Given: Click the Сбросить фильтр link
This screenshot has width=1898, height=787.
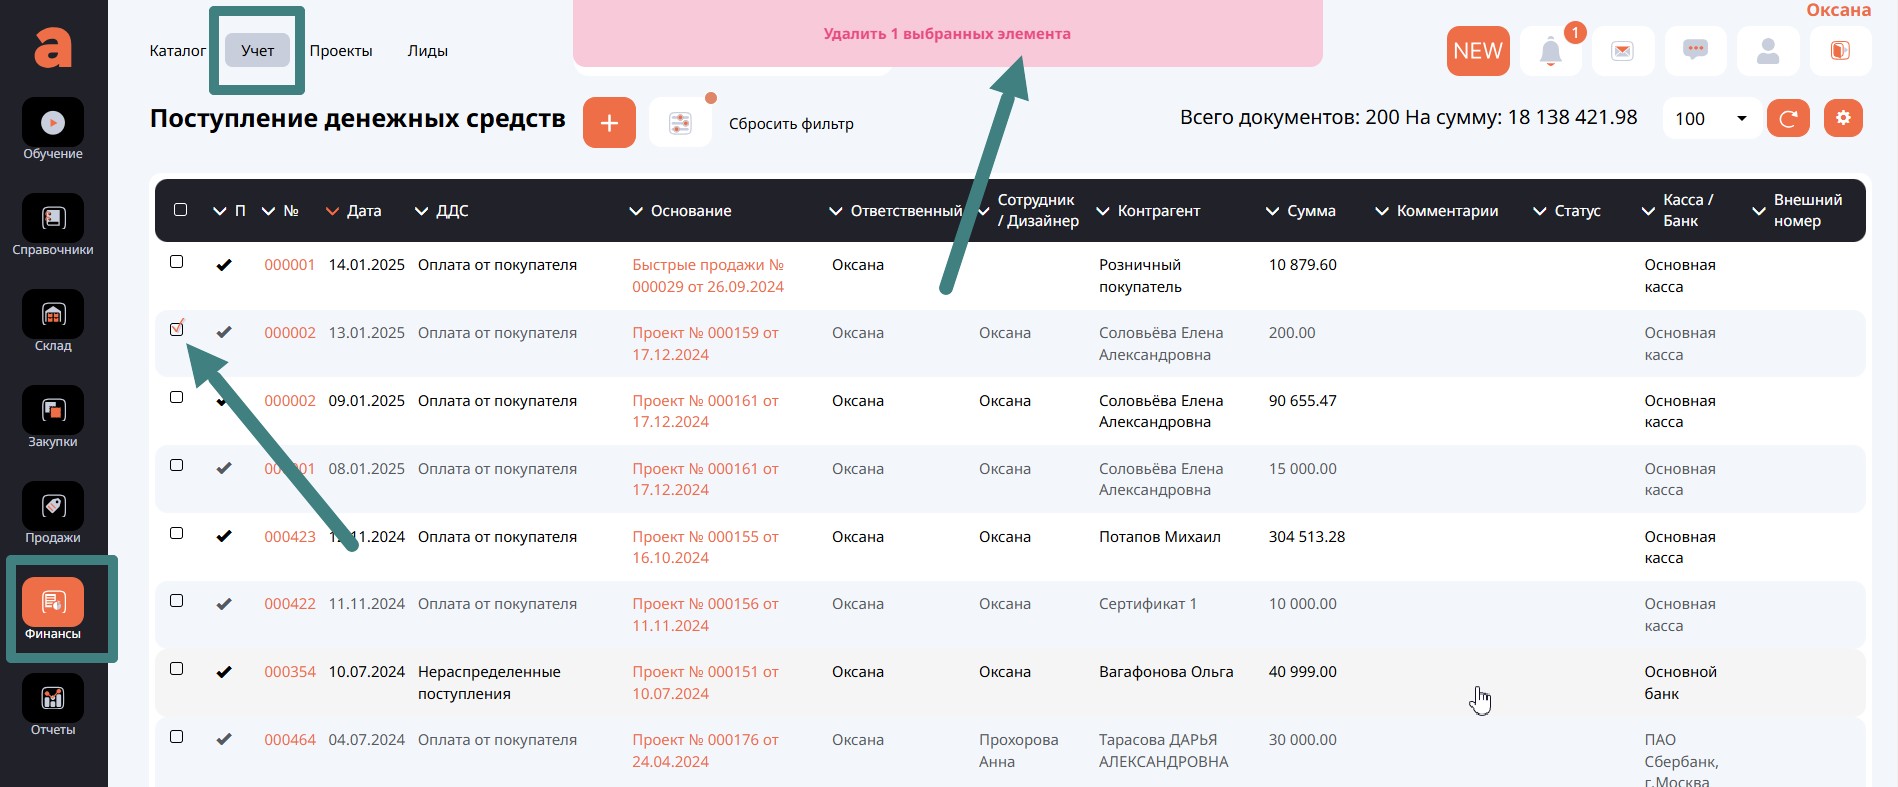Looking at the screenshot, I should tap(791, 124).
